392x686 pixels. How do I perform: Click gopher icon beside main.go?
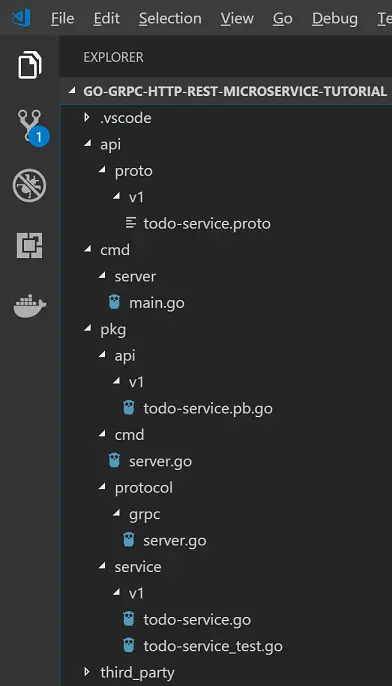114,302
